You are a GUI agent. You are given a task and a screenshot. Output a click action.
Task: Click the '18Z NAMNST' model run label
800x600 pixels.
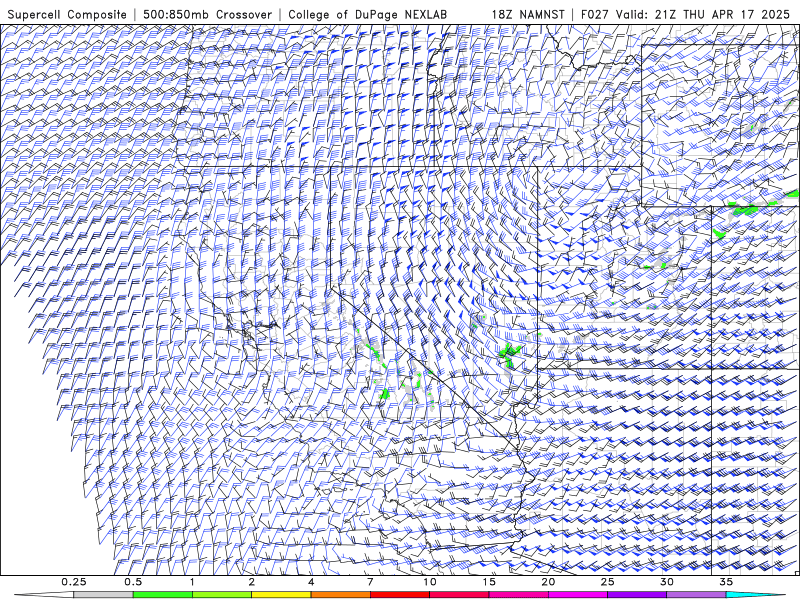click(528, 15)
